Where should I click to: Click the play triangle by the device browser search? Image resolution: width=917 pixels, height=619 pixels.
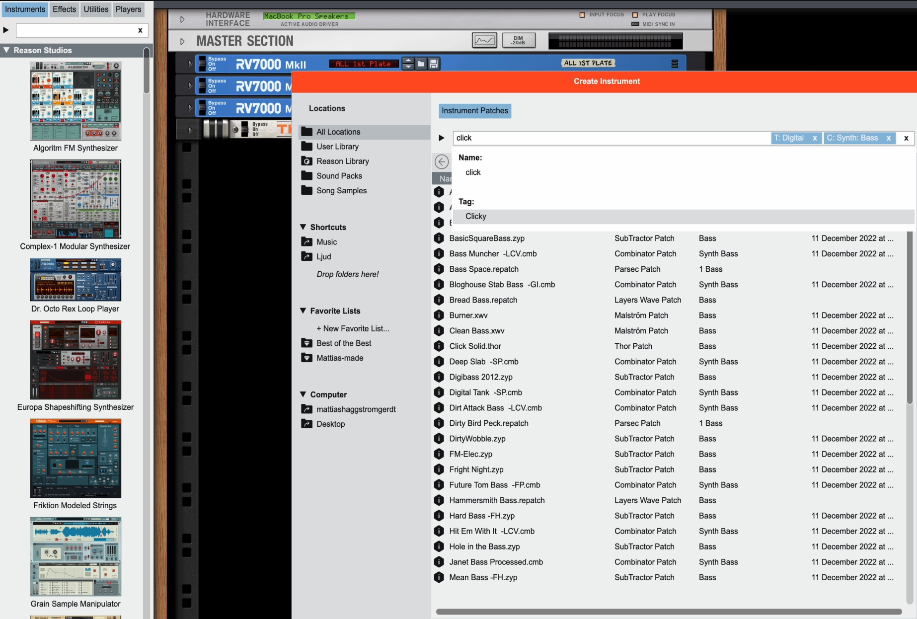6,30
